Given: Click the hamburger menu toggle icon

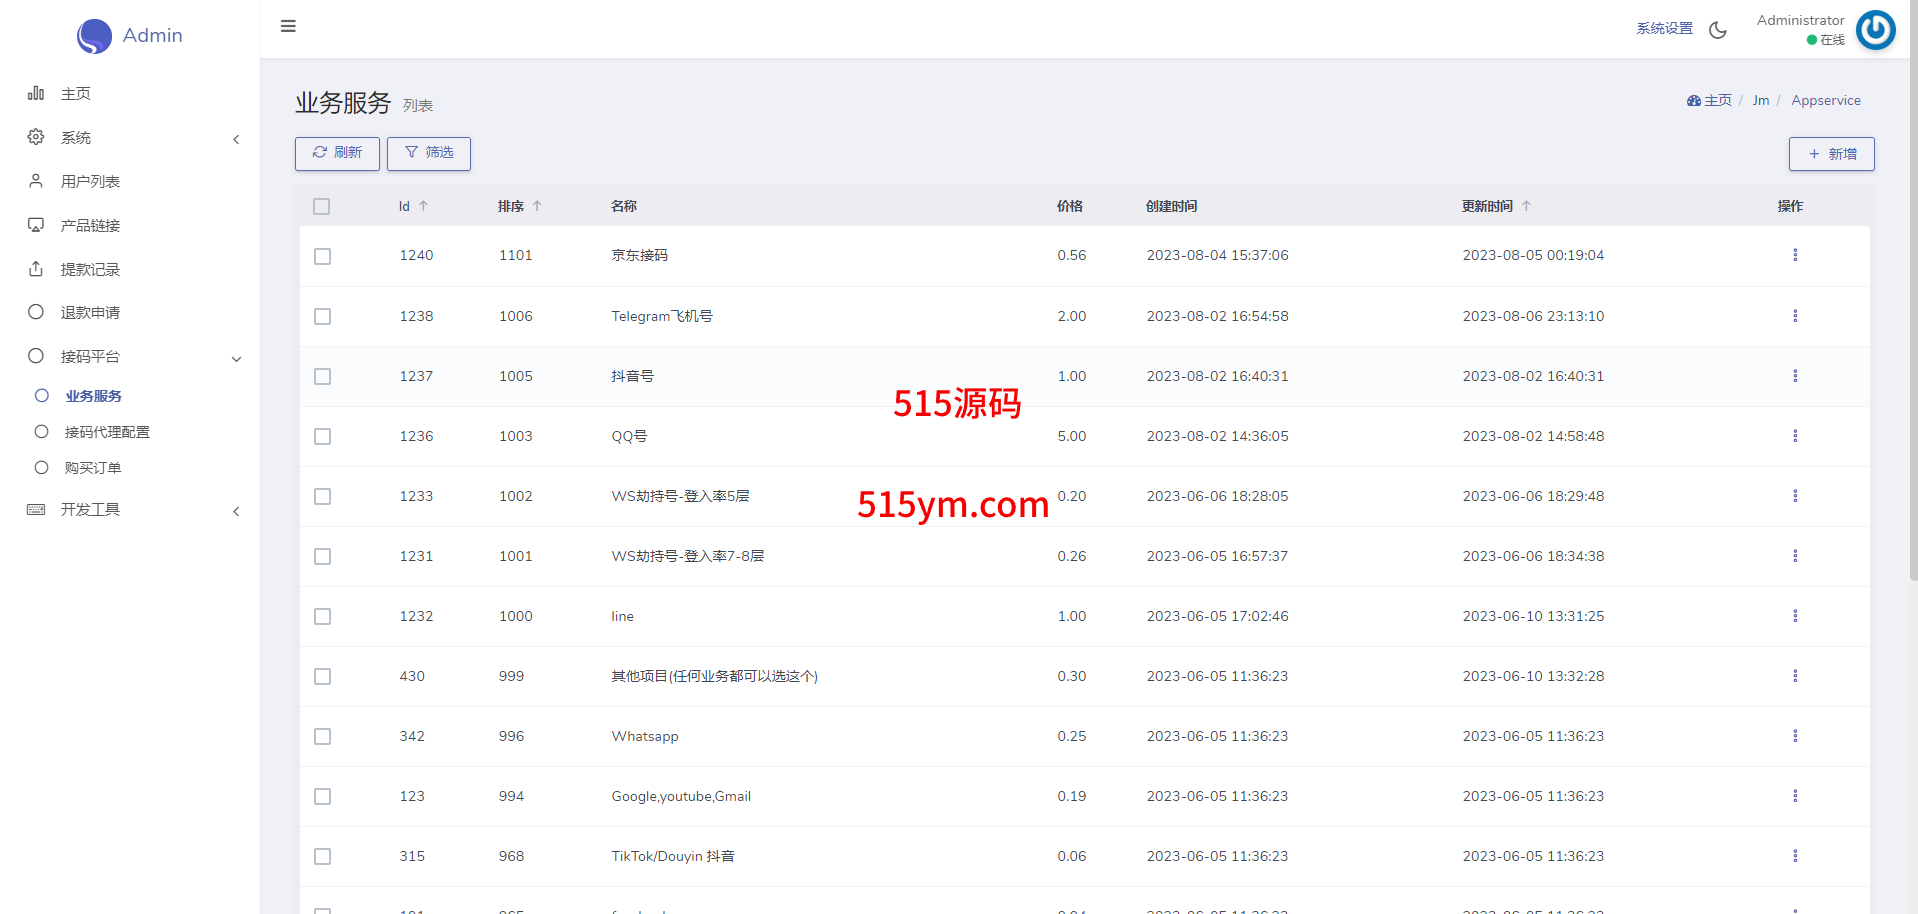Looking at the screenshot, I should pyautogui.click(x=288, y=26).
